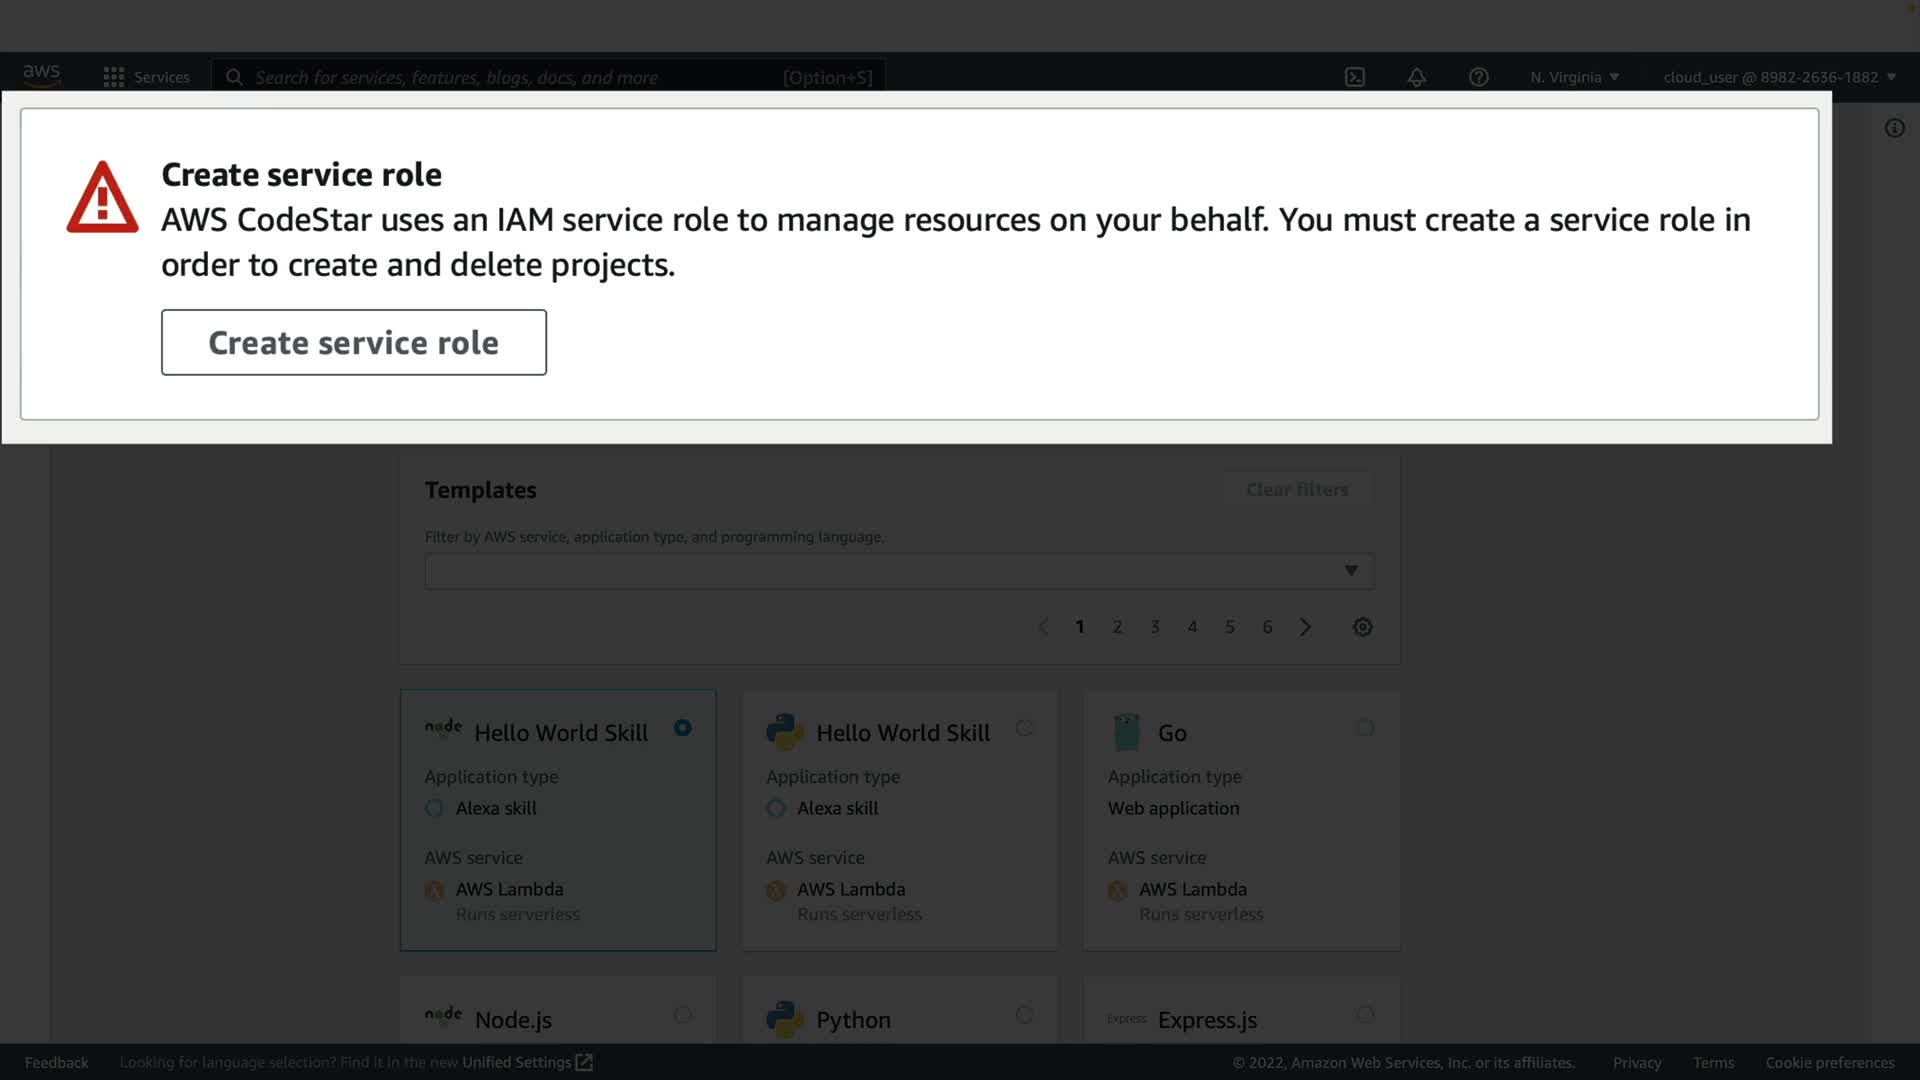Select the Go template radio button
Viewport: 1920px width, 1080px height.
(1365, 728)
